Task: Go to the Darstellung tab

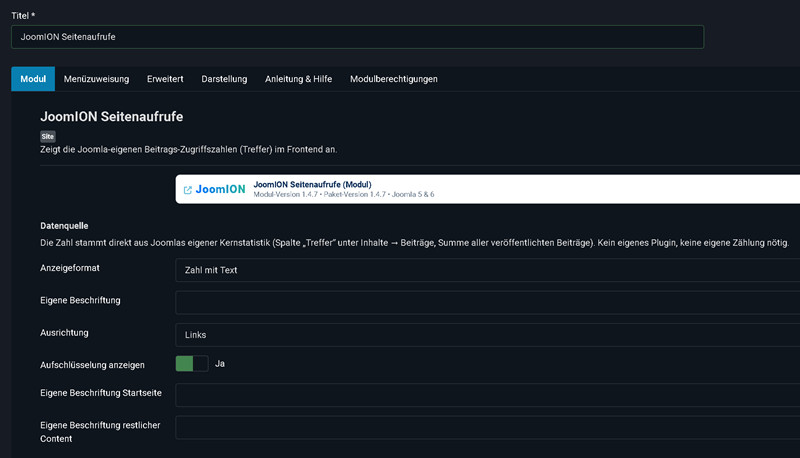Action: pyautogui.click(x=224, y=79)
